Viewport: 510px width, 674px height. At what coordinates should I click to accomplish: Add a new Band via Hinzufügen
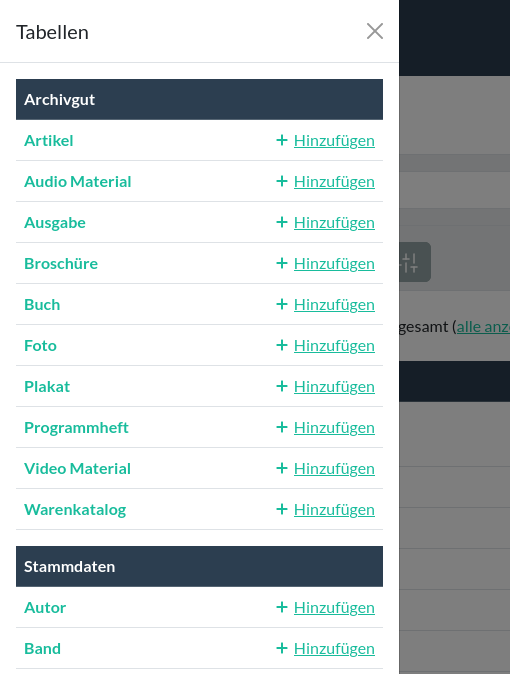pyautogui.click(x=334, y=648)
